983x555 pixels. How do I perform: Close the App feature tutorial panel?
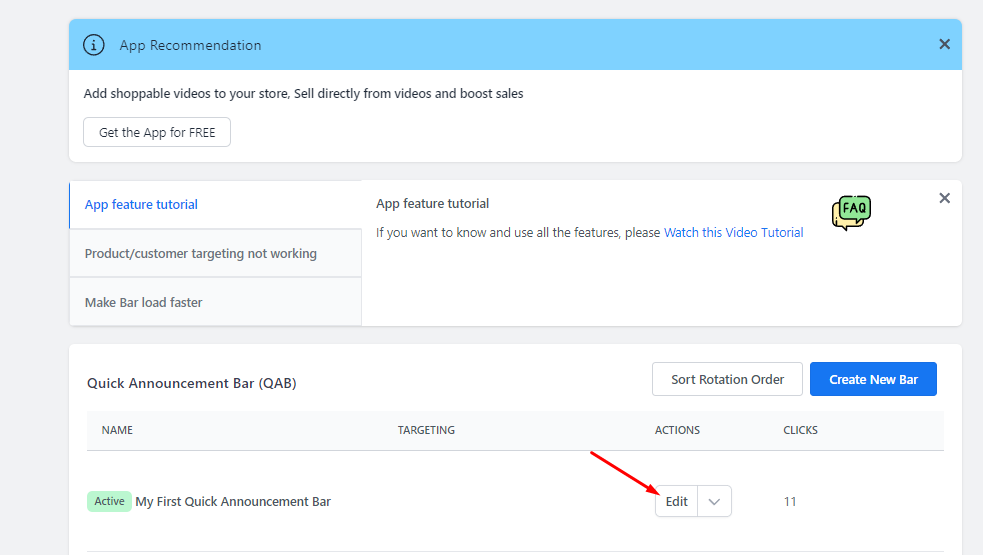944,198
